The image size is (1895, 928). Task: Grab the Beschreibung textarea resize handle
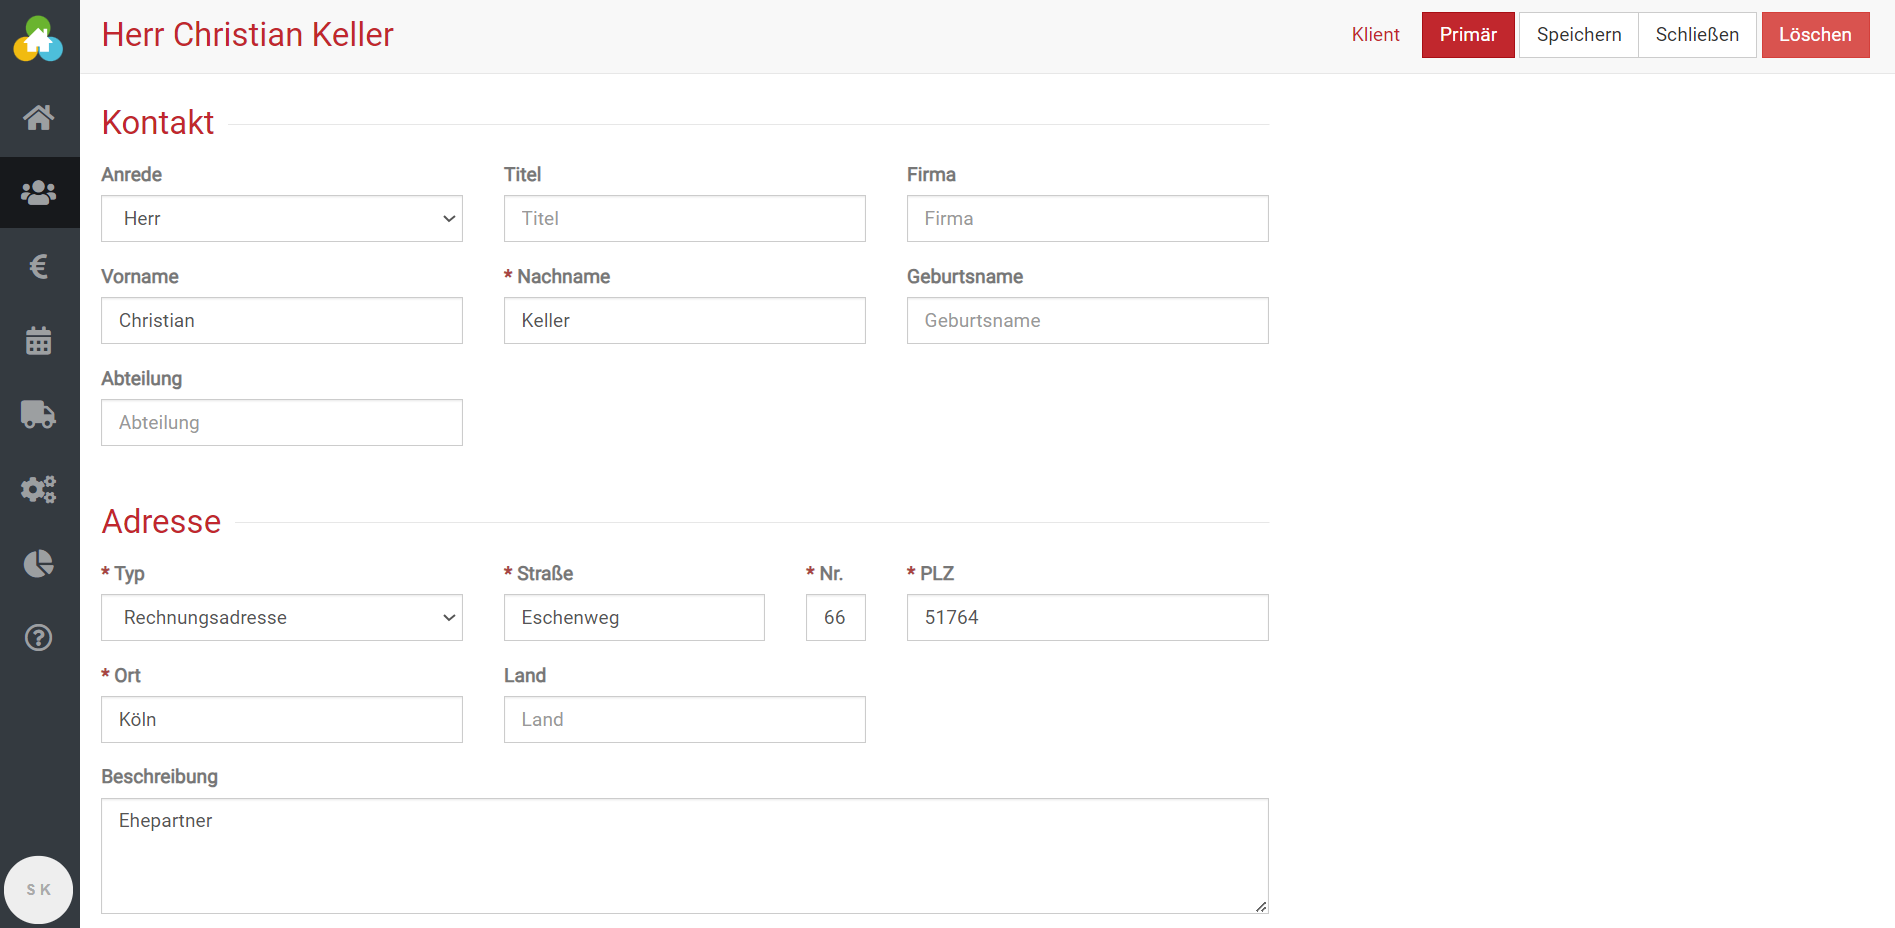1261,906
